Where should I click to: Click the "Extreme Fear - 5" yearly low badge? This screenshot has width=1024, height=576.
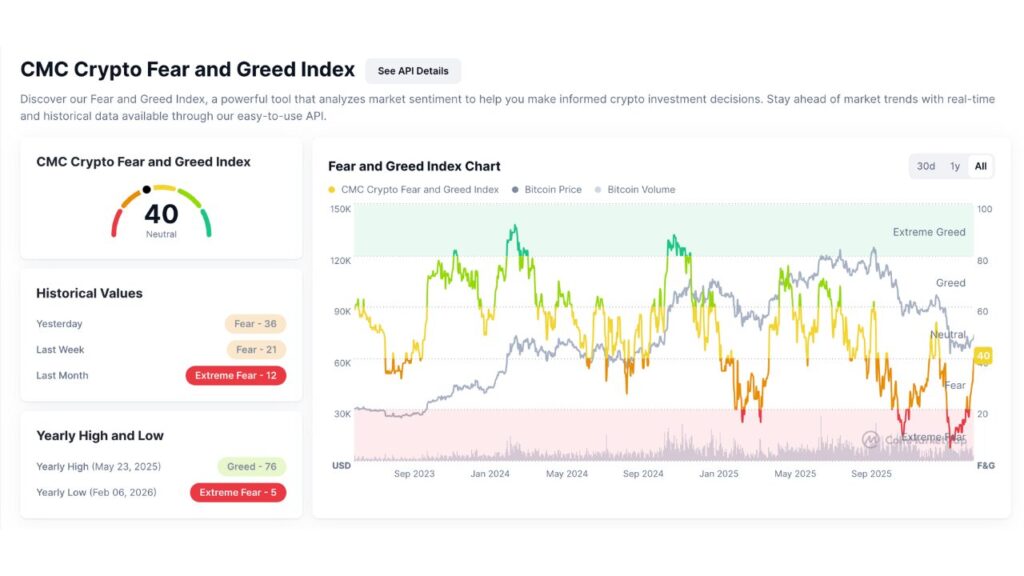238,492
